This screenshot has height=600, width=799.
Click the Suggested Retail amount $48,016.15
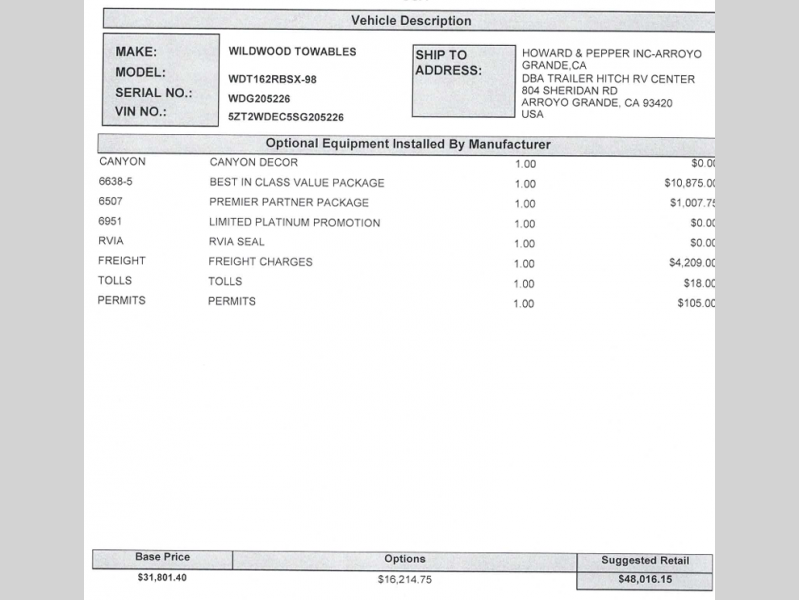point(644,580)
